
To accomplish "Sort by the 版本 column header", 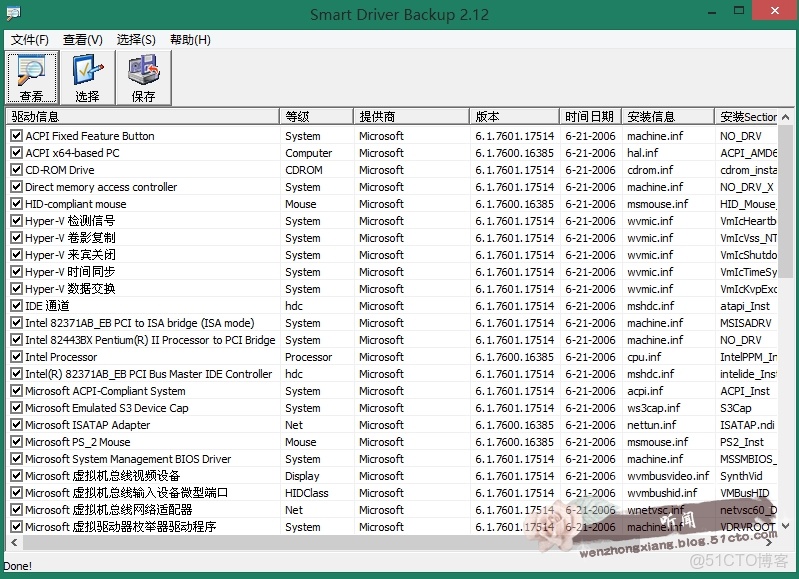I will [x=514, y=117].
